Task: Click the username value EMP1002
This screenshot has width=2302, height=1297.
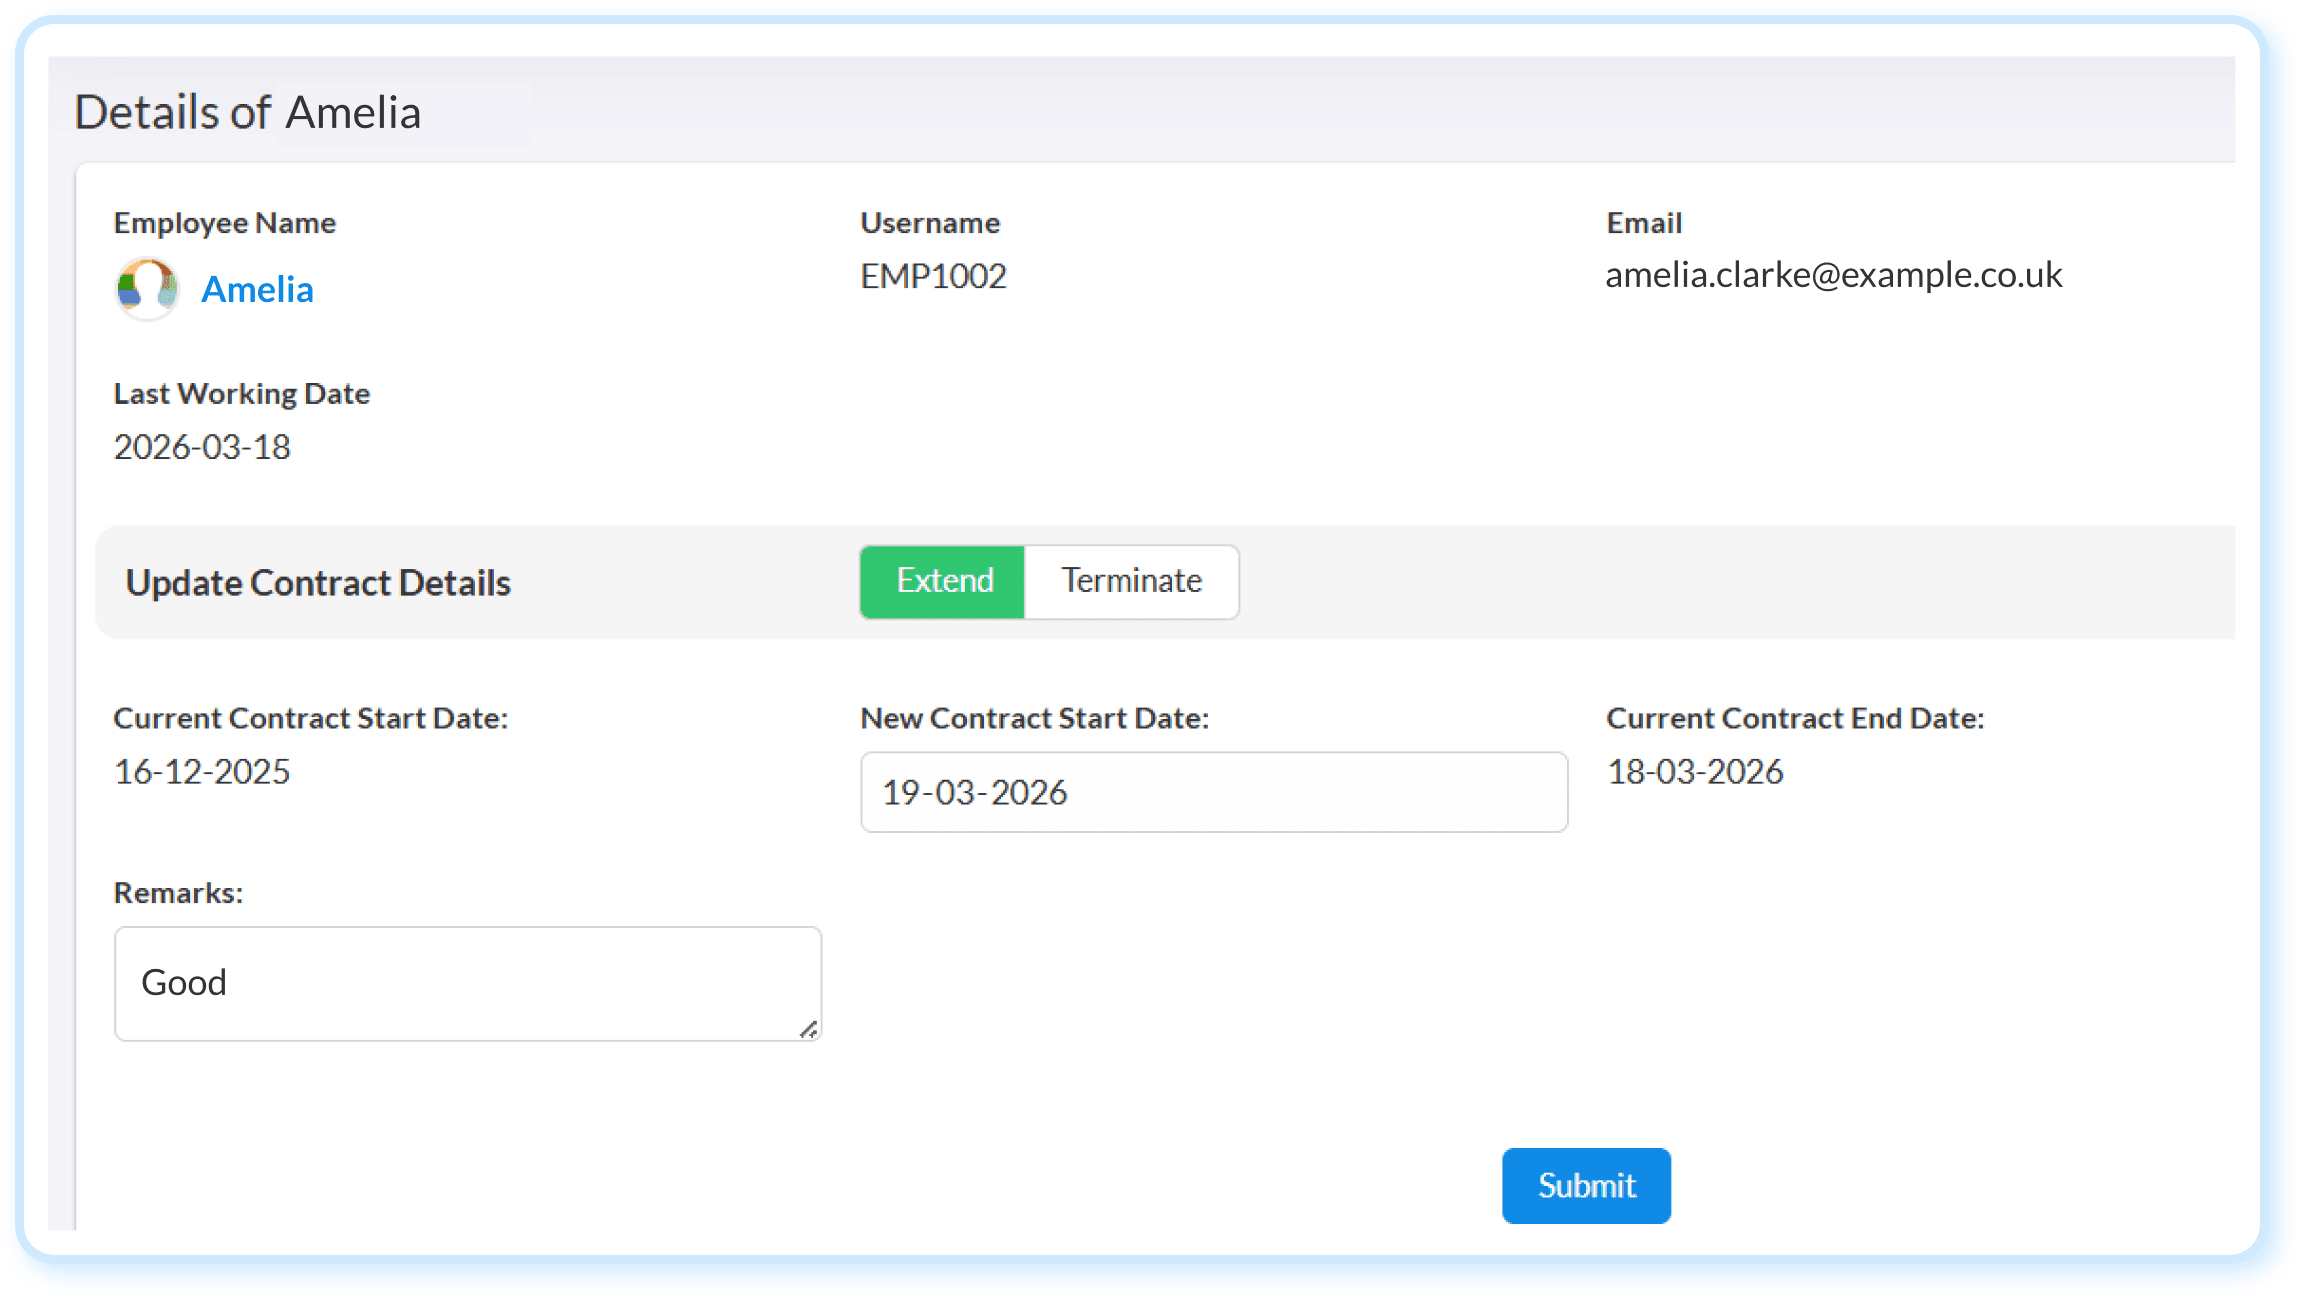Action: coord(933,276)
